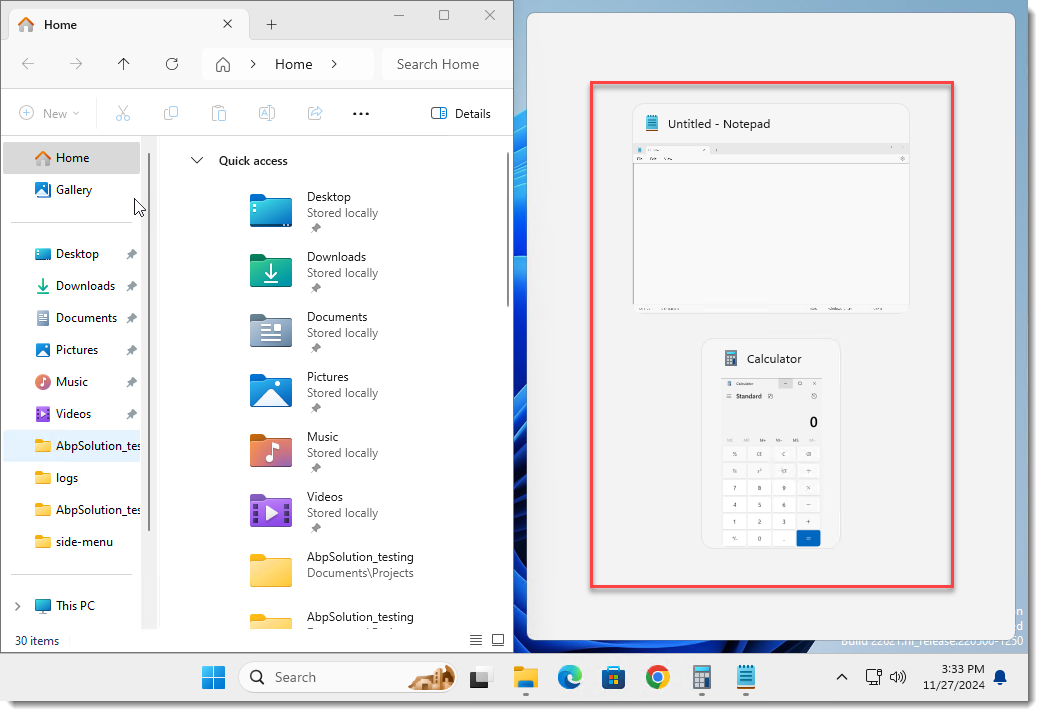Click the Copy icon in the toolbar
The width and height of the screenshot is (1043, 716).
click(x=171, y=113)
